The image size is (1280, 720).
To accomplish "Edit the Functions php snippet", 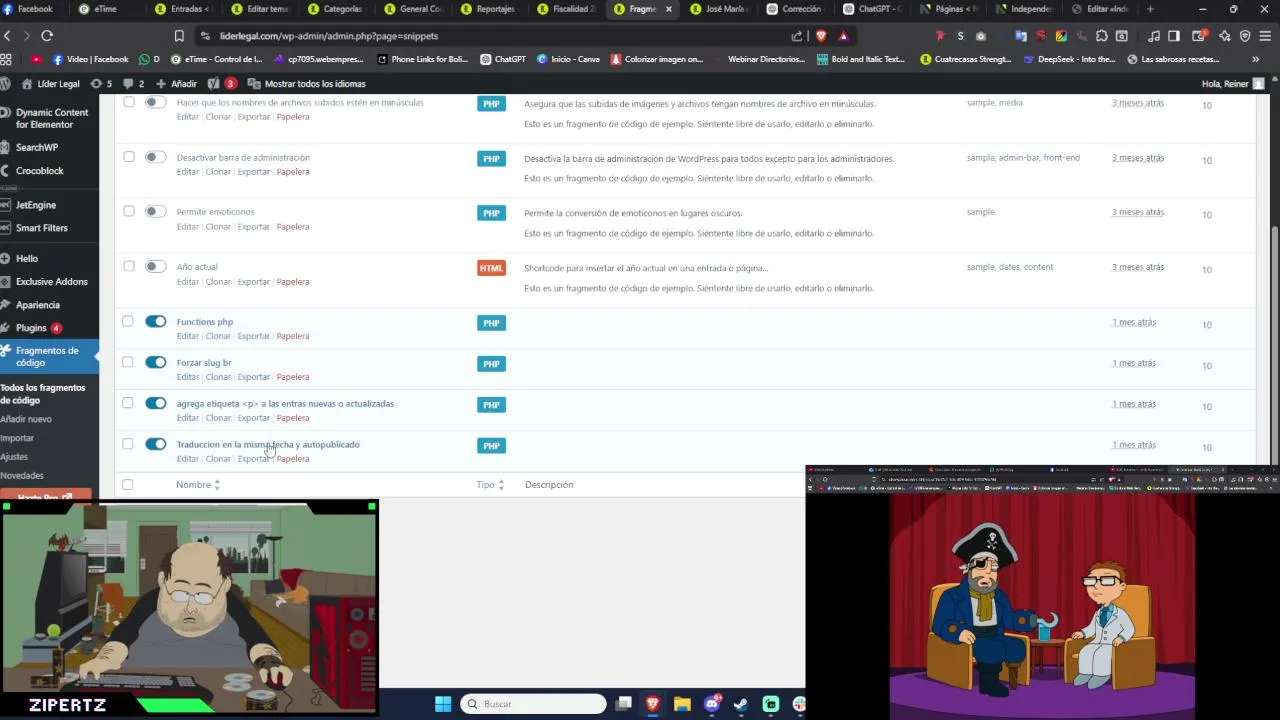I will pos(187,336).
